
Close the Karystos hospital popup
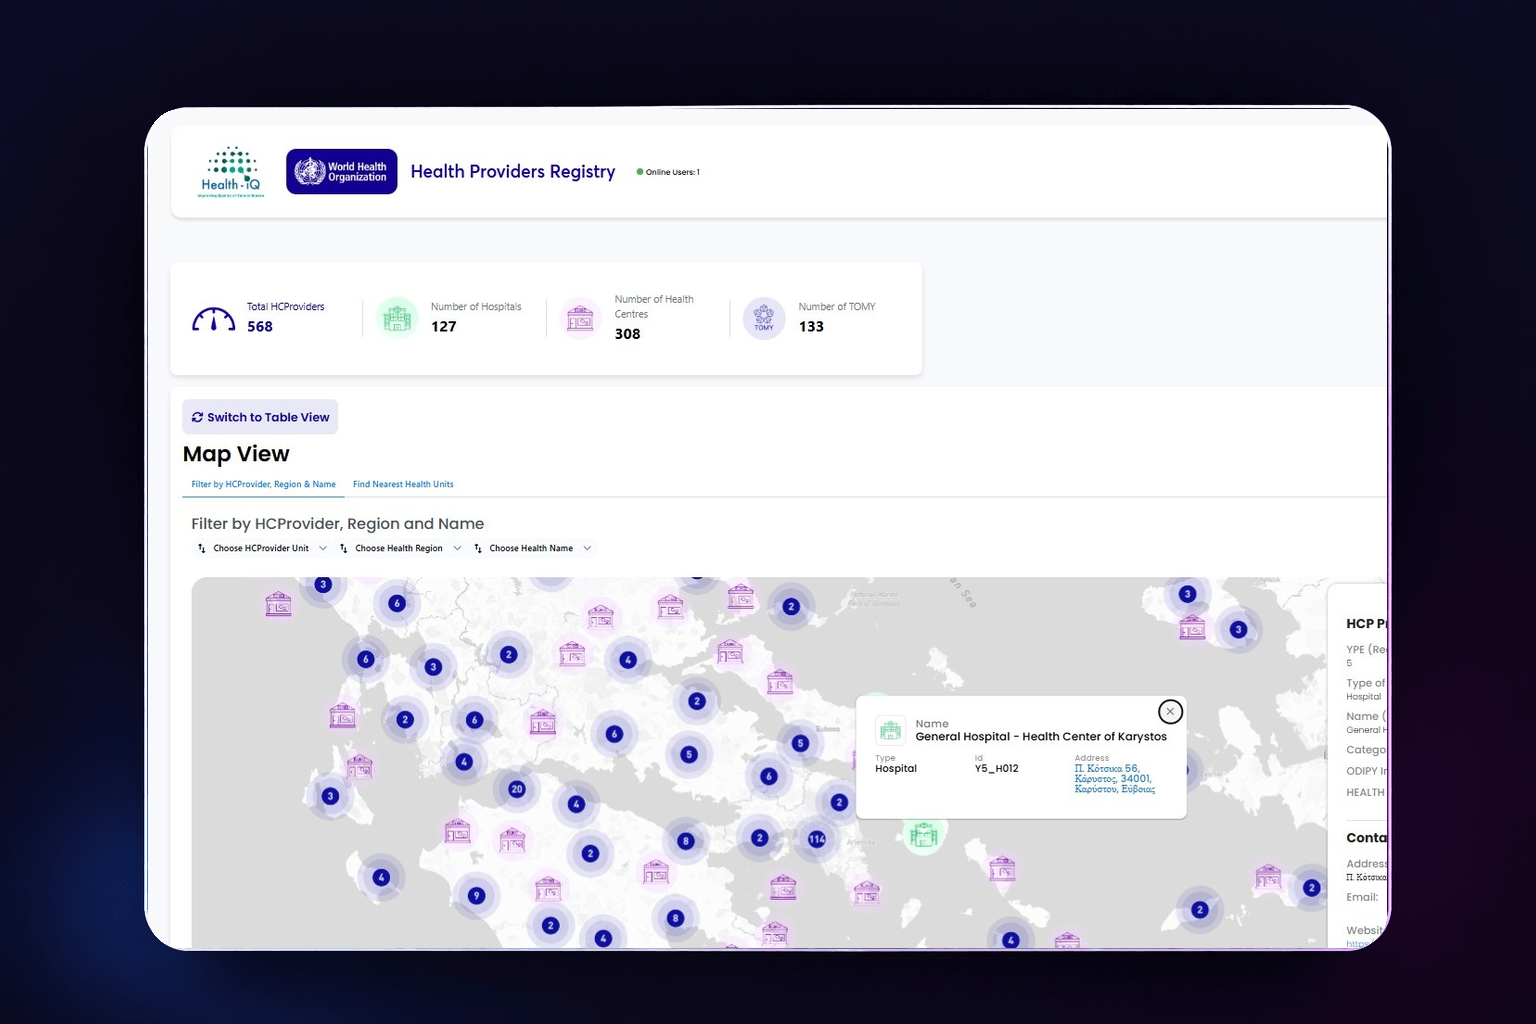(x=1170, y=712)
